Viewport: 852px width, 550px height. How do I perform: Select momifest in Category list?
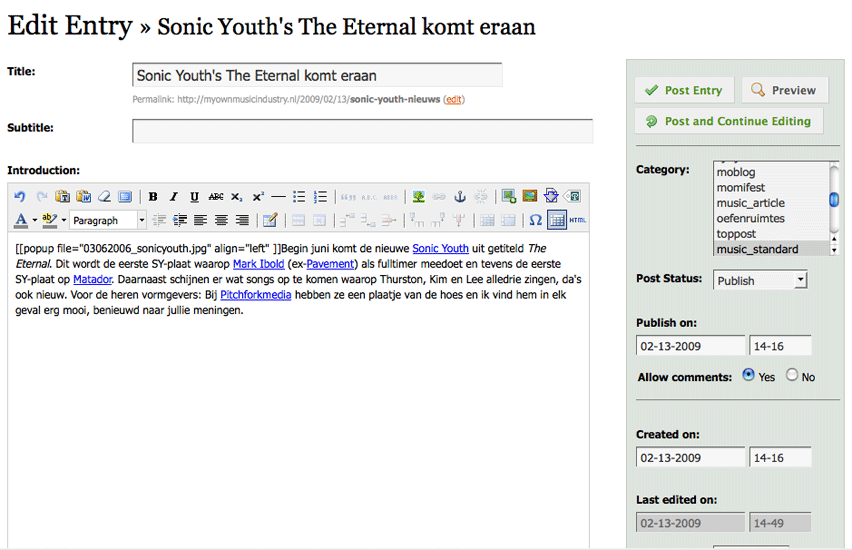click(x=772, y=188)
